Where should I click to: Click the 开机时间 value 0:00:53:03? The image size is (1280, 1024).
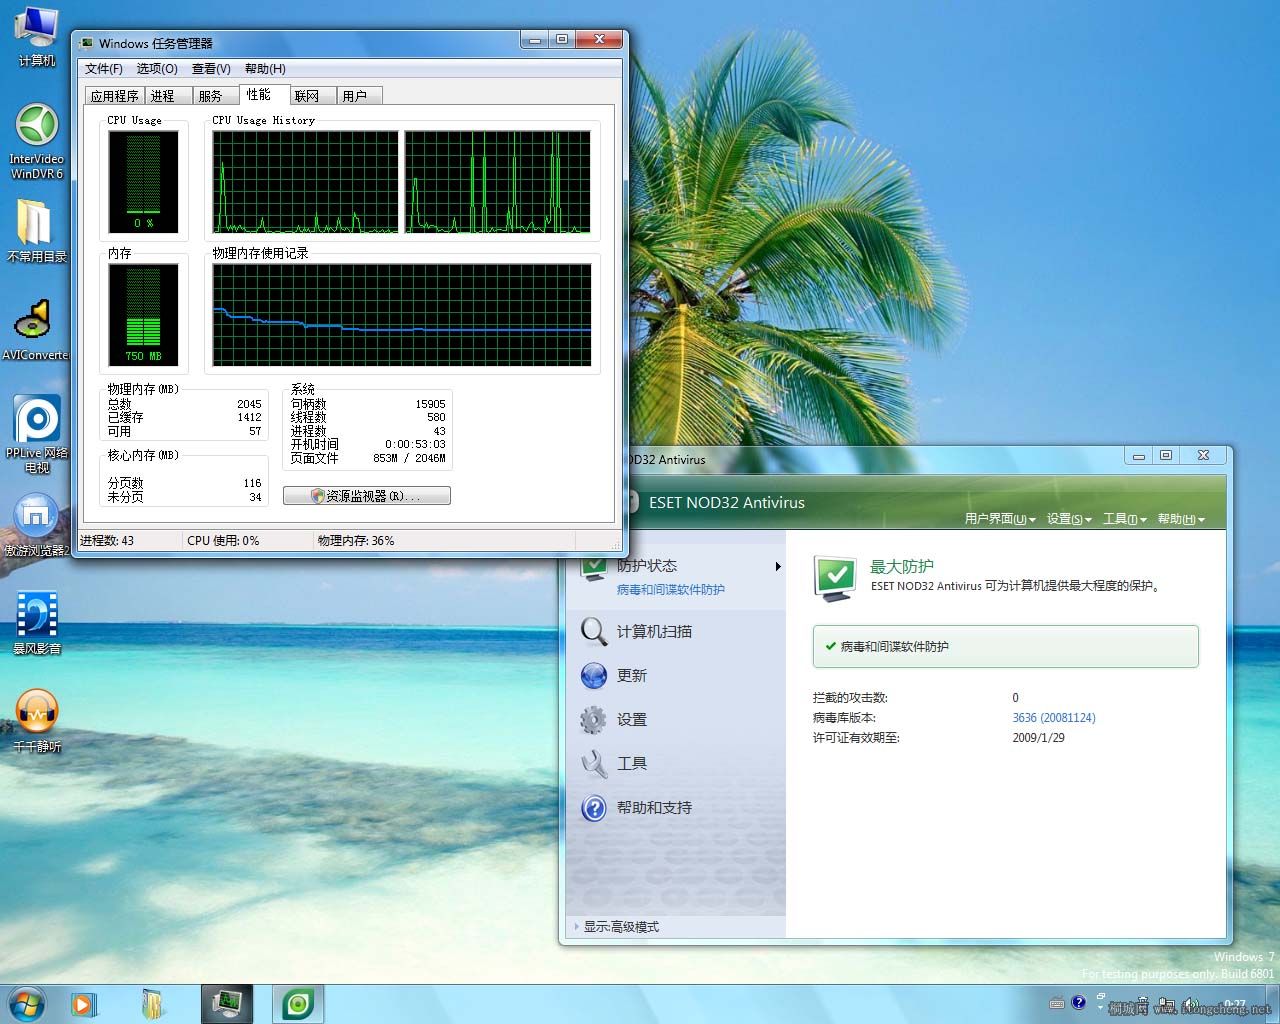click(x=415, y=445)
